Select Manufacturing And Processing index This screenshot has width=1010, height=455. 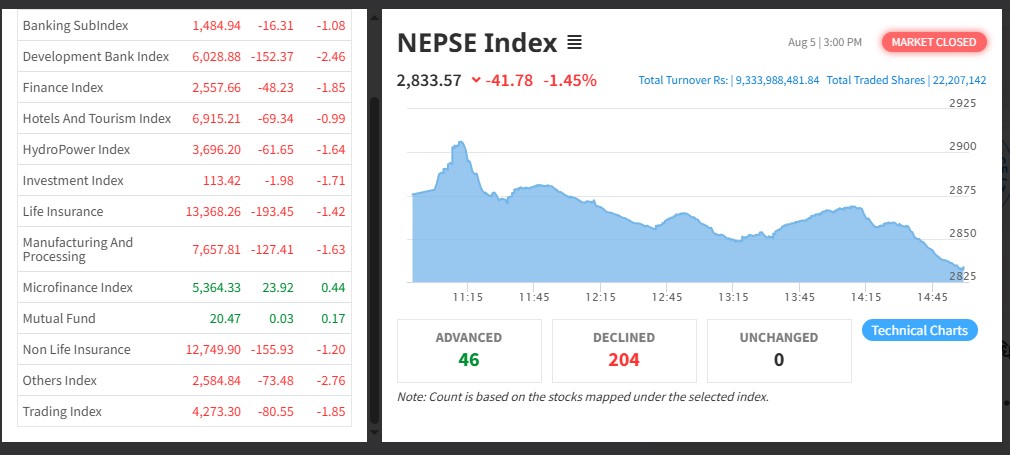tap(77, 249)
